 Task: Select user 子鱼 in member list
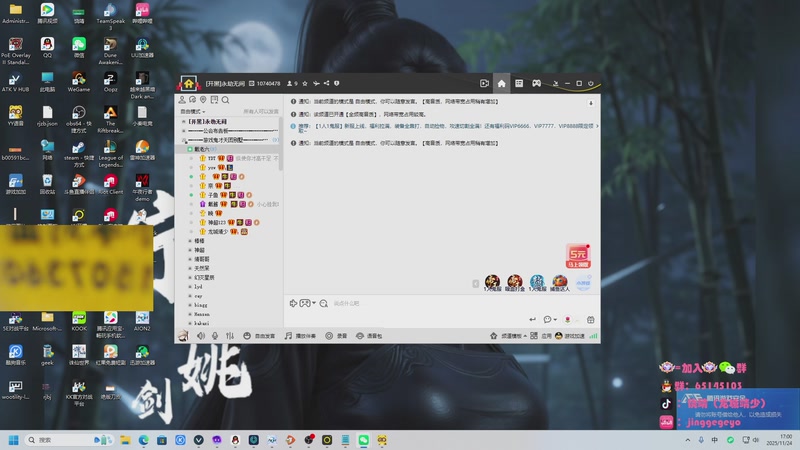213,195
